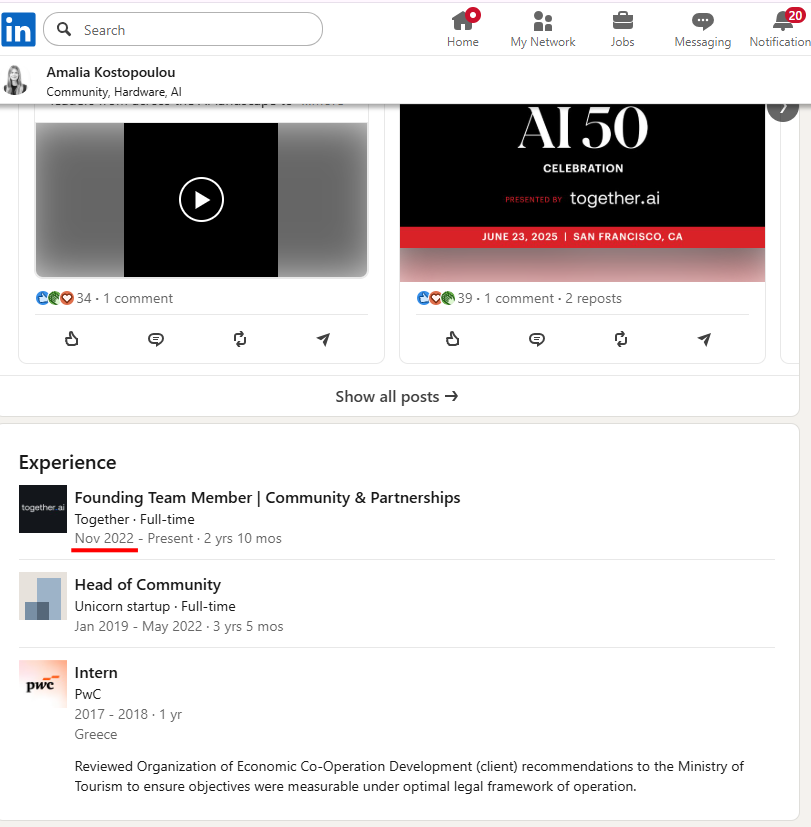Click the PwC company name under Intern

pos(88,695)
